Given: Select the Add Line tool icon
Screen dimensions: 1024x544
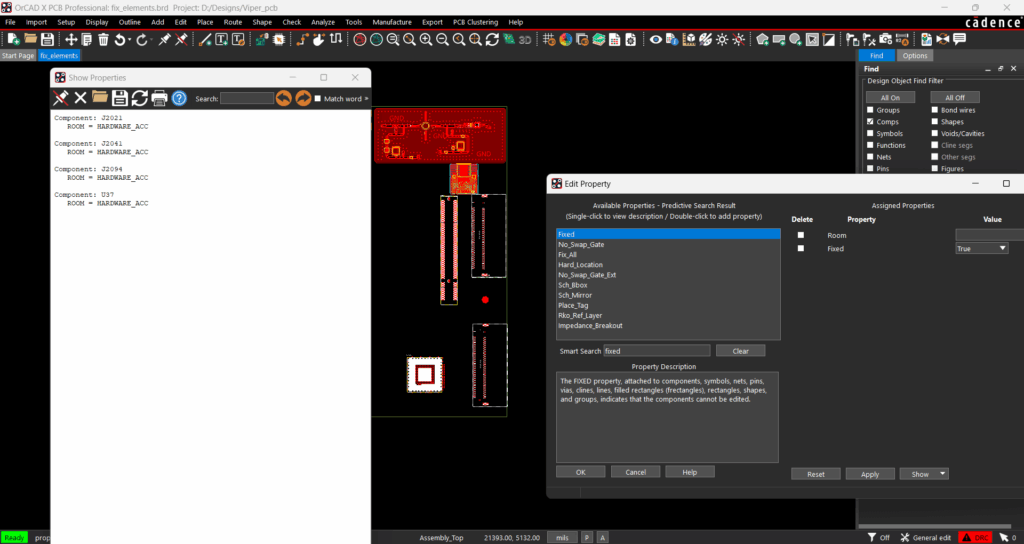Looking at the screenshot, I should [x=205, y=39].
